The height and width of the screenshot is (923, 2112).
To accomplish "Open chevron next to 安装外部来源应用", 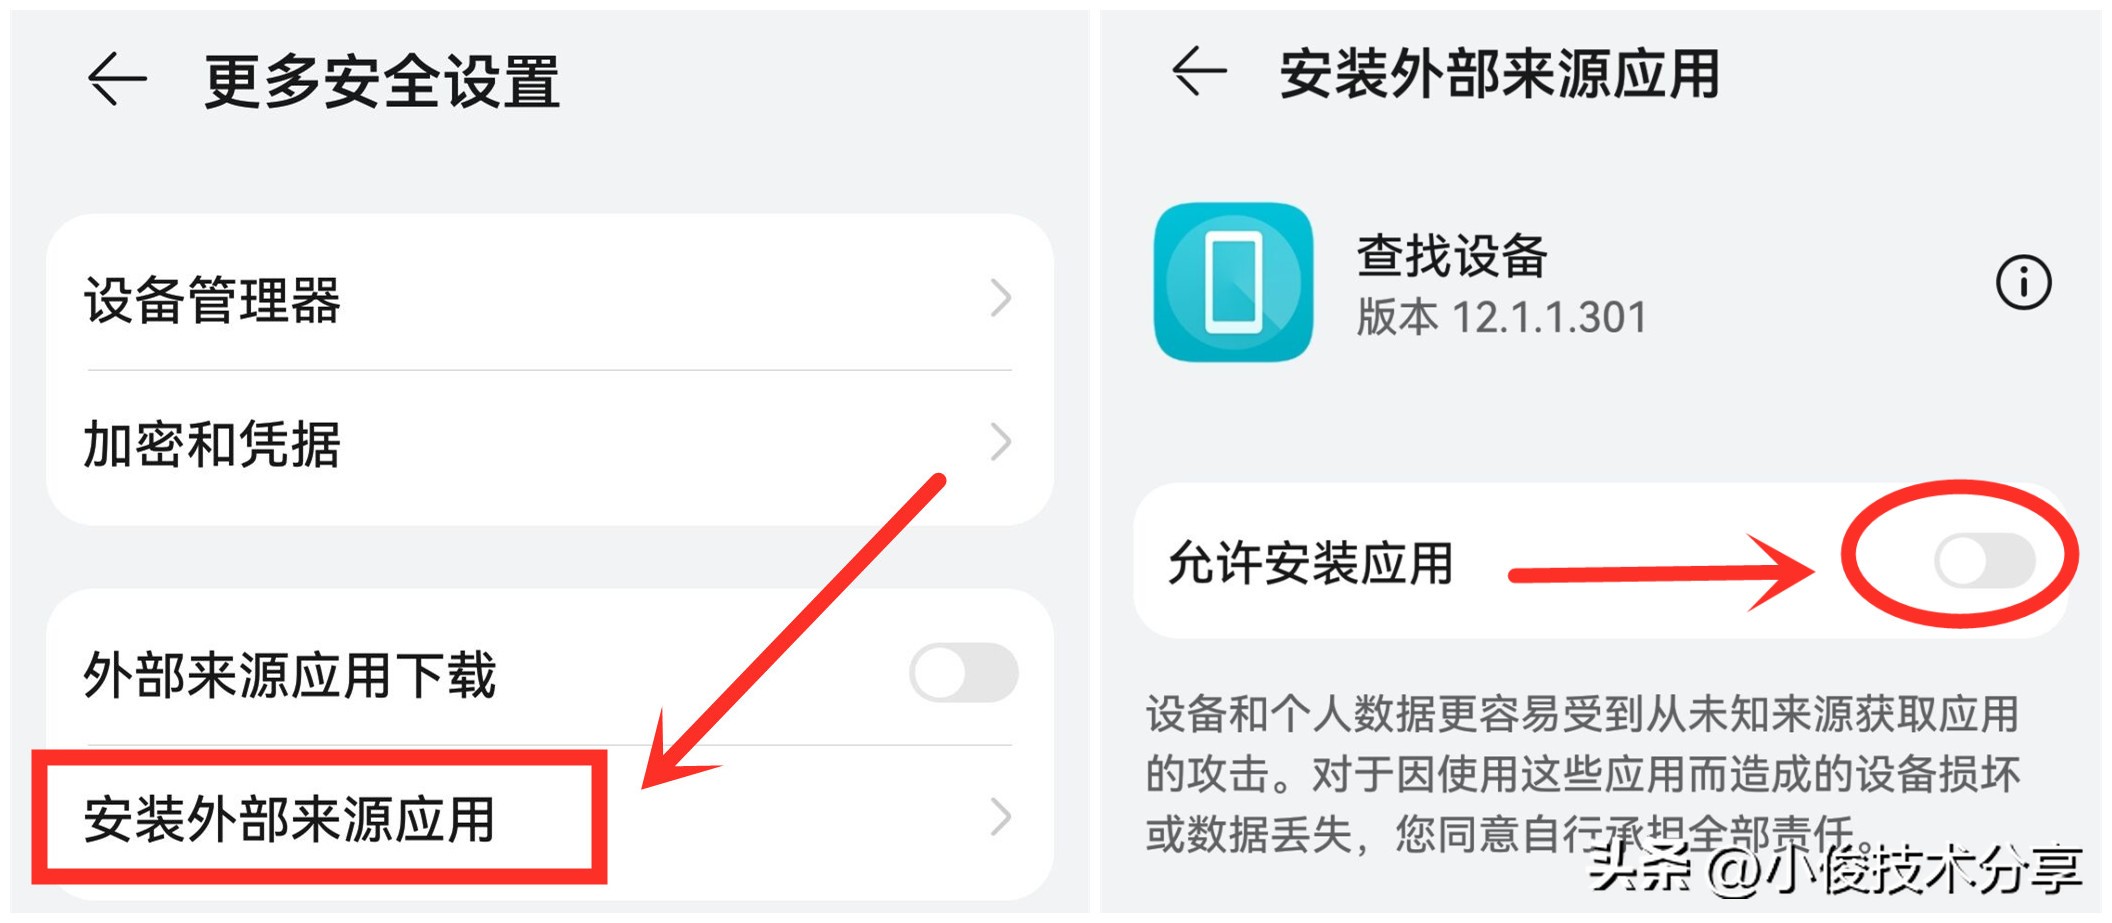I will click(x=1000, y=817).
